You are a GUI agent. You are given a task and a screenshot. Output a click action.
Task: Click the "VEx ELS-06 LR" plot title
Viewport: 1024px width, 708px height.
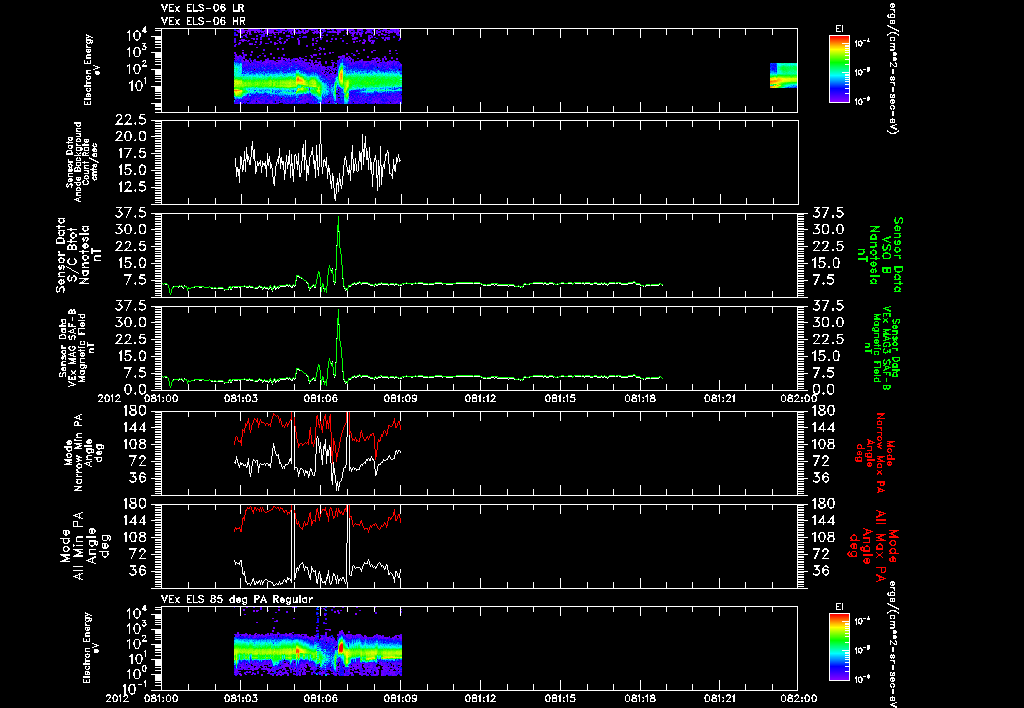[x=202, y=8]
